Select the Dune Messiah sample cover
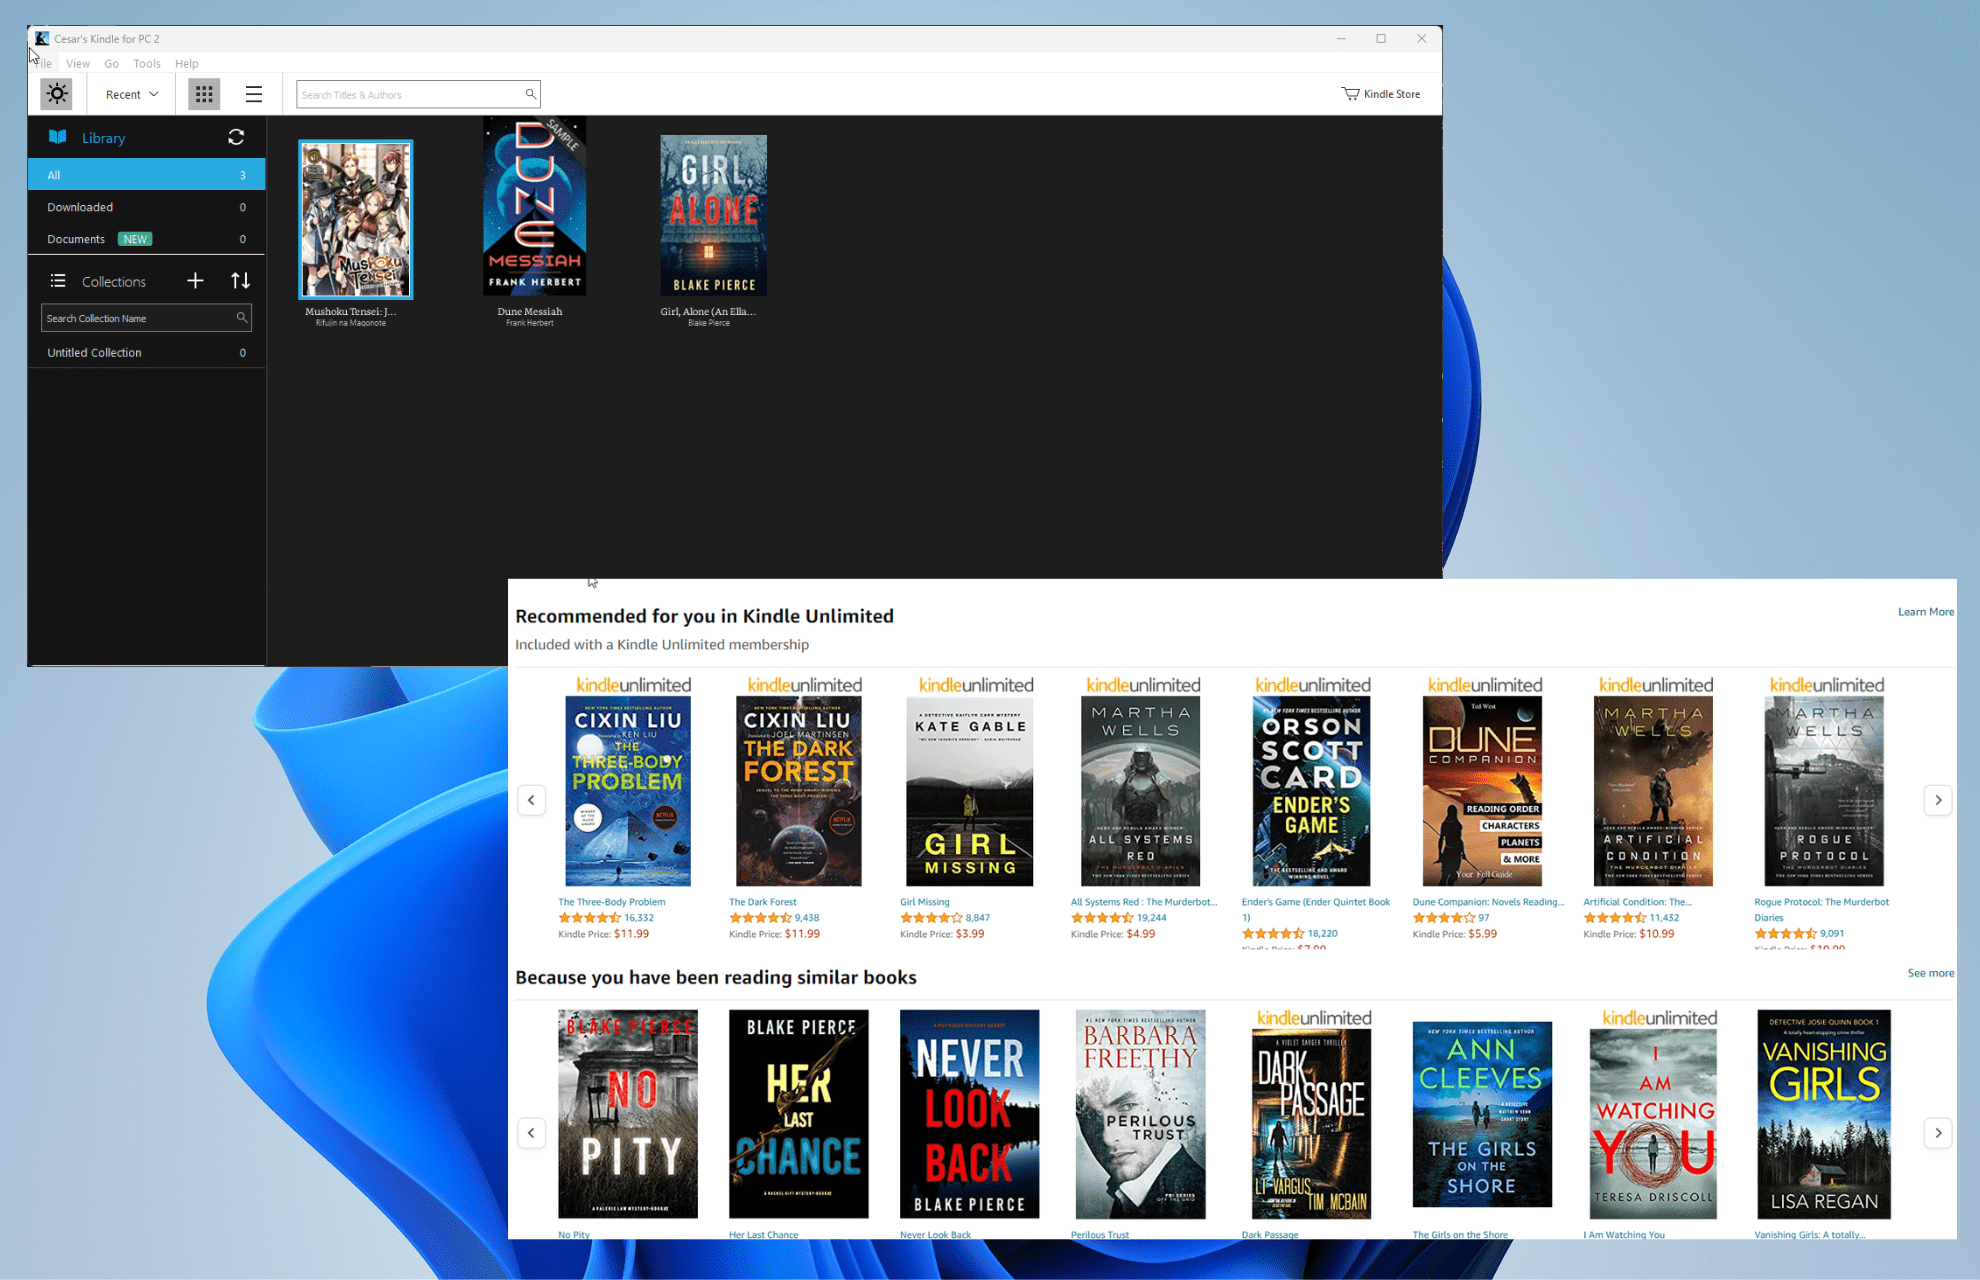Viewport: 1980px width, 1280px height. 534,207
